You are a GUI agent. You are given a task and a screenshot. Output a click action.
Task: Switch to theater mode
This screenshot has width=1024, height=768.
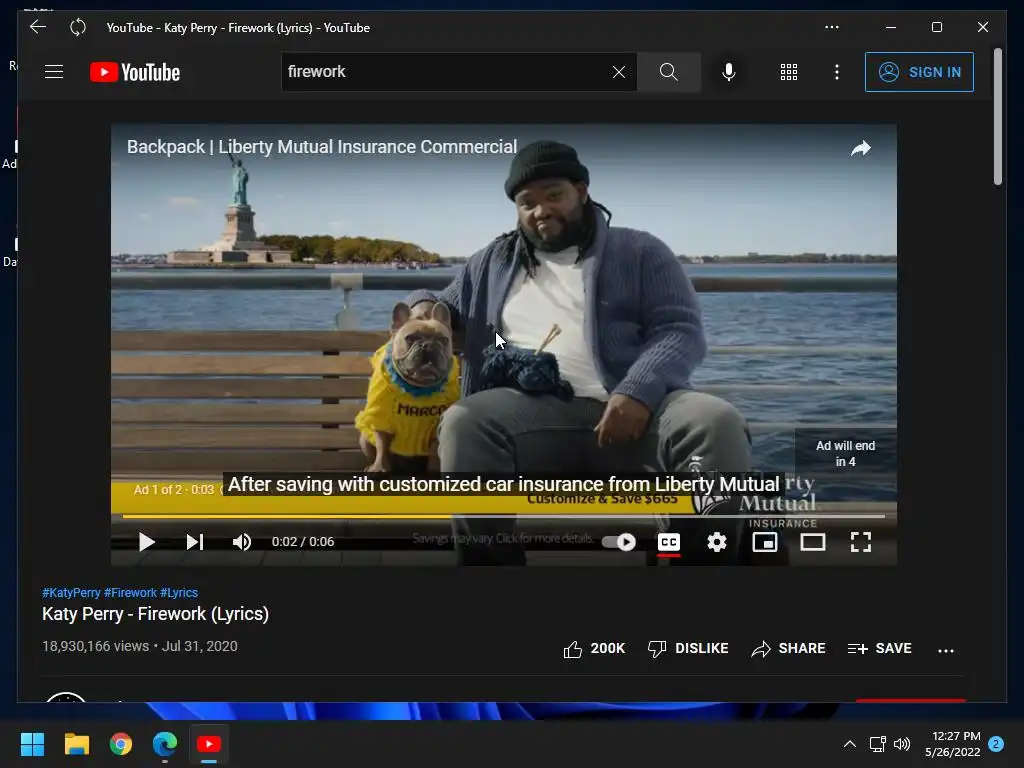pos(813,542)
